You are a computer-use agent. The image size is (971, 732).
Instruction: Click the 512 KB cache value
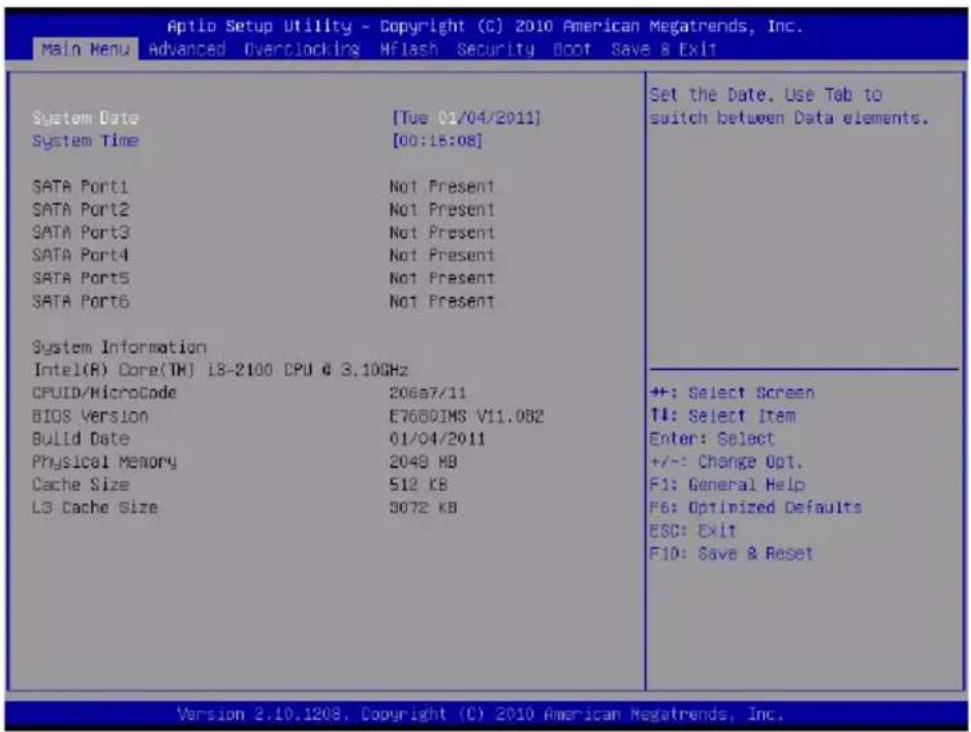click(418, 485)
